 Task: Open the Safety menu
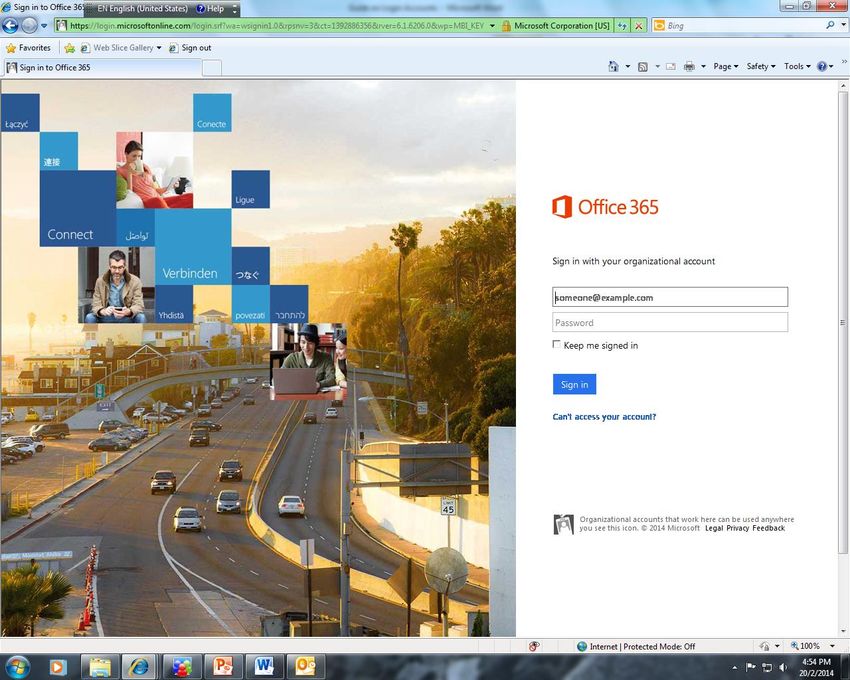761,66
